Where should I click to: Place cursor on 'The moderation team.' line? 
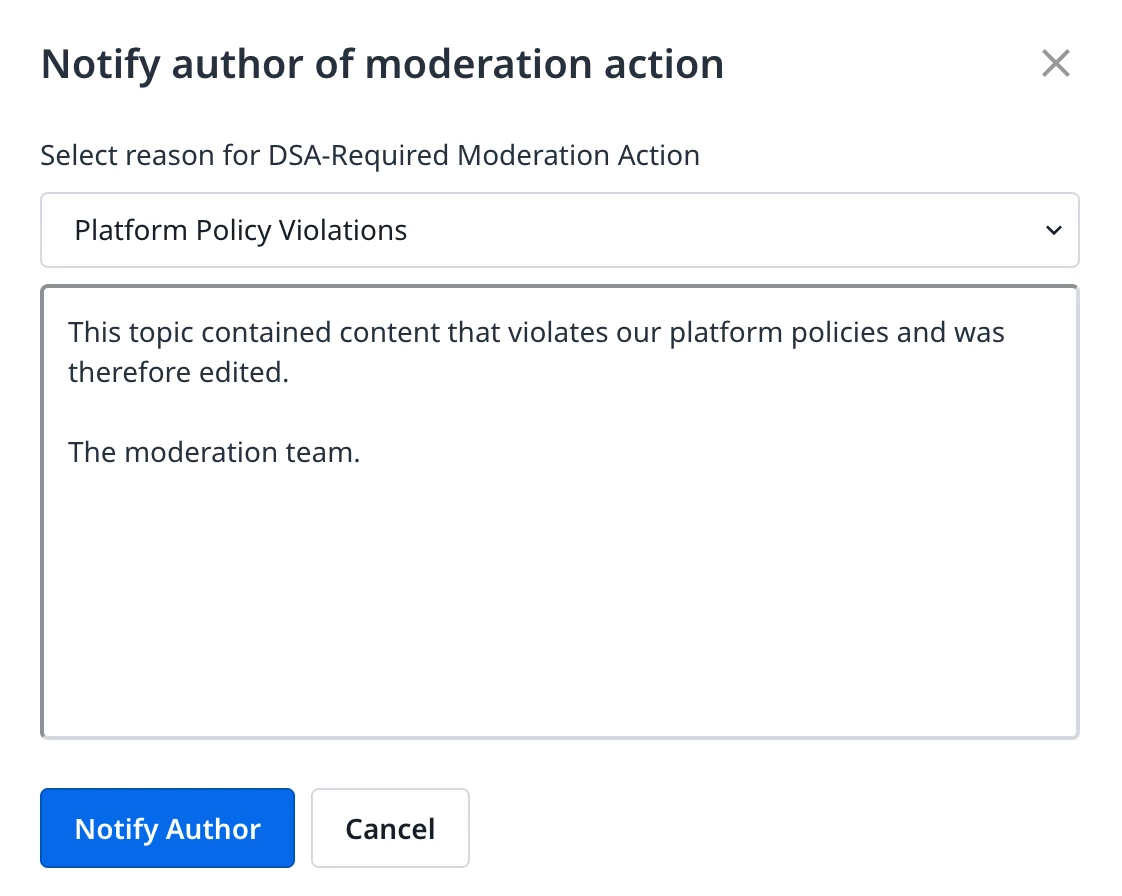tap(214, 452)
